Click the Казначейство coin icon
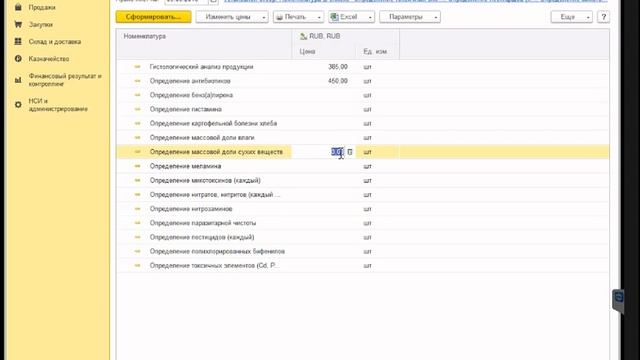 coord(18,59)
